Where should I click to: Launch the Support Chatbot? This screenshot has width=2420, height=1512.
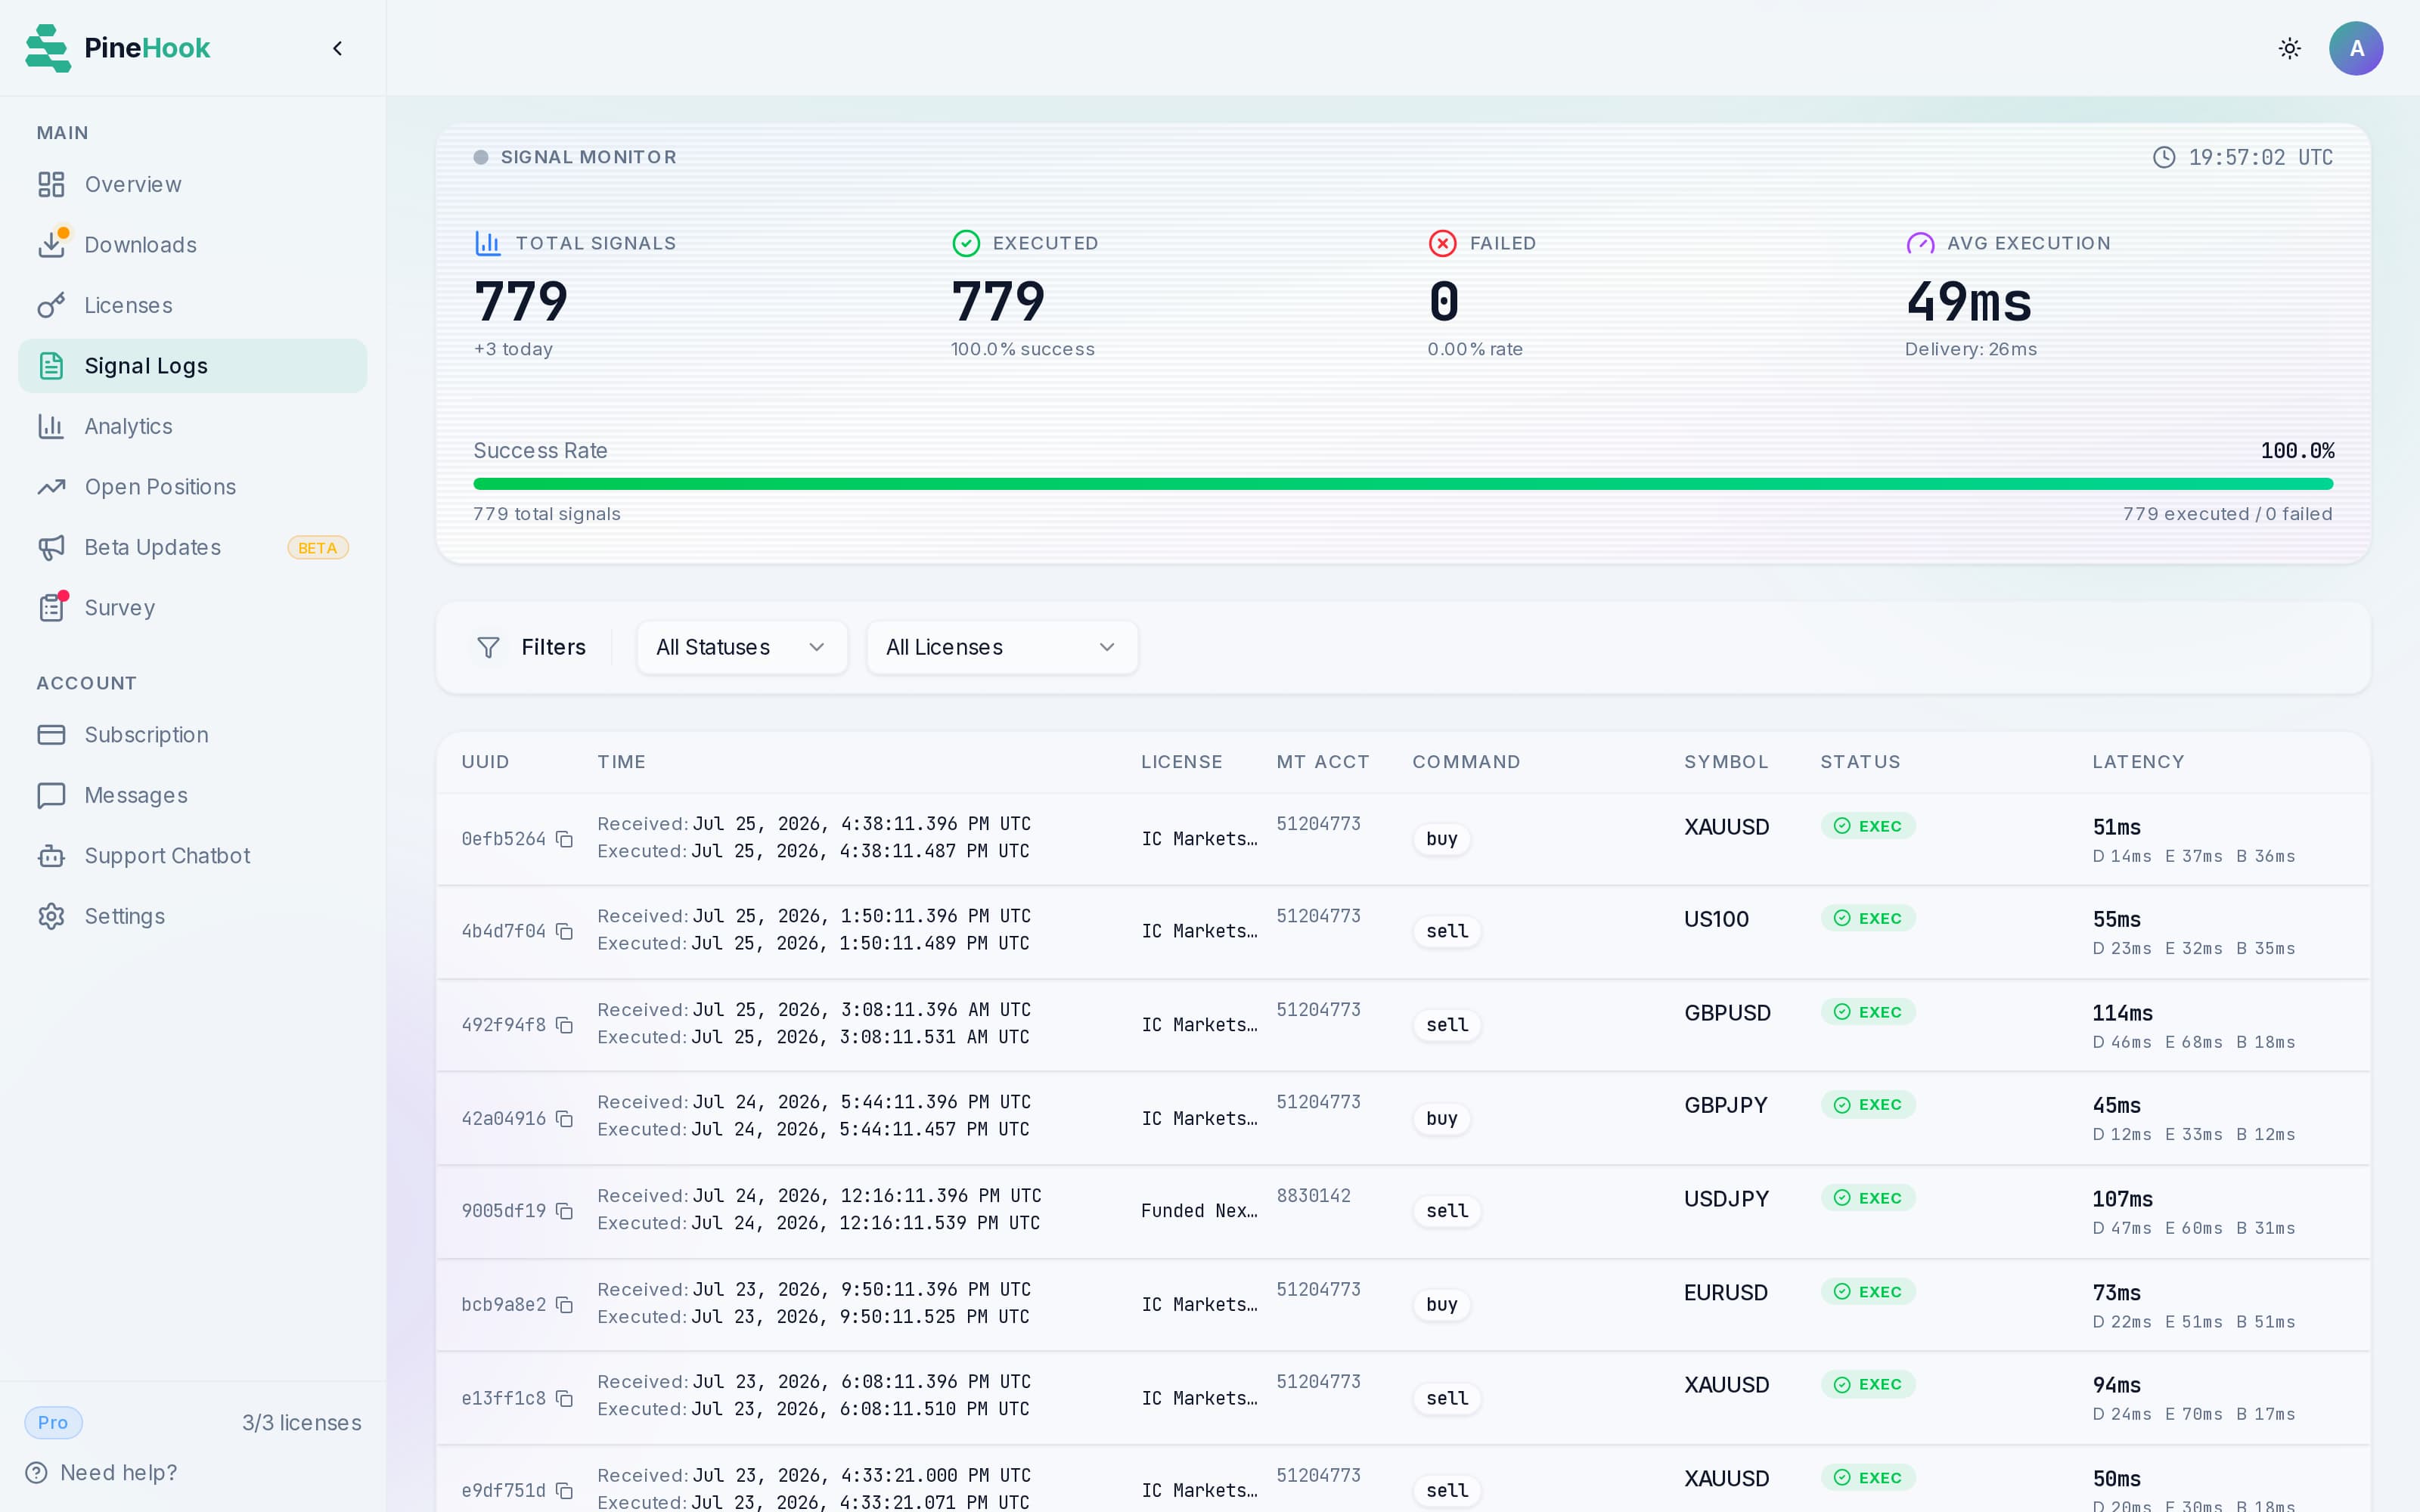click(x=192, y=856)
